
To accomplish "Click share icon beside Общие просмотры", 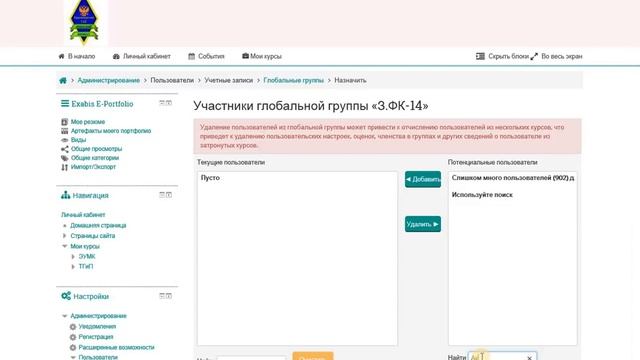I will click(64, 149).
